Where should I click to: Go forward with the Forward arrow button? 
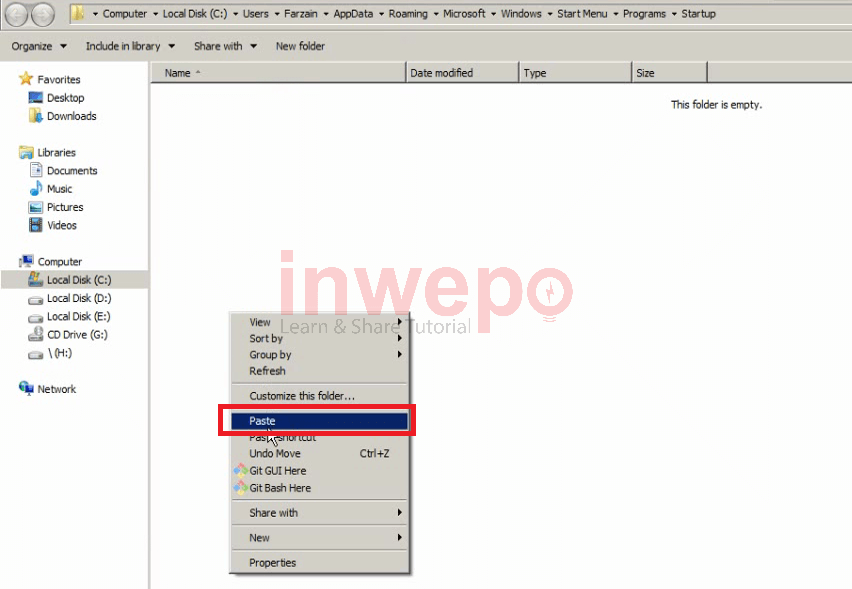tap(43, 15)
